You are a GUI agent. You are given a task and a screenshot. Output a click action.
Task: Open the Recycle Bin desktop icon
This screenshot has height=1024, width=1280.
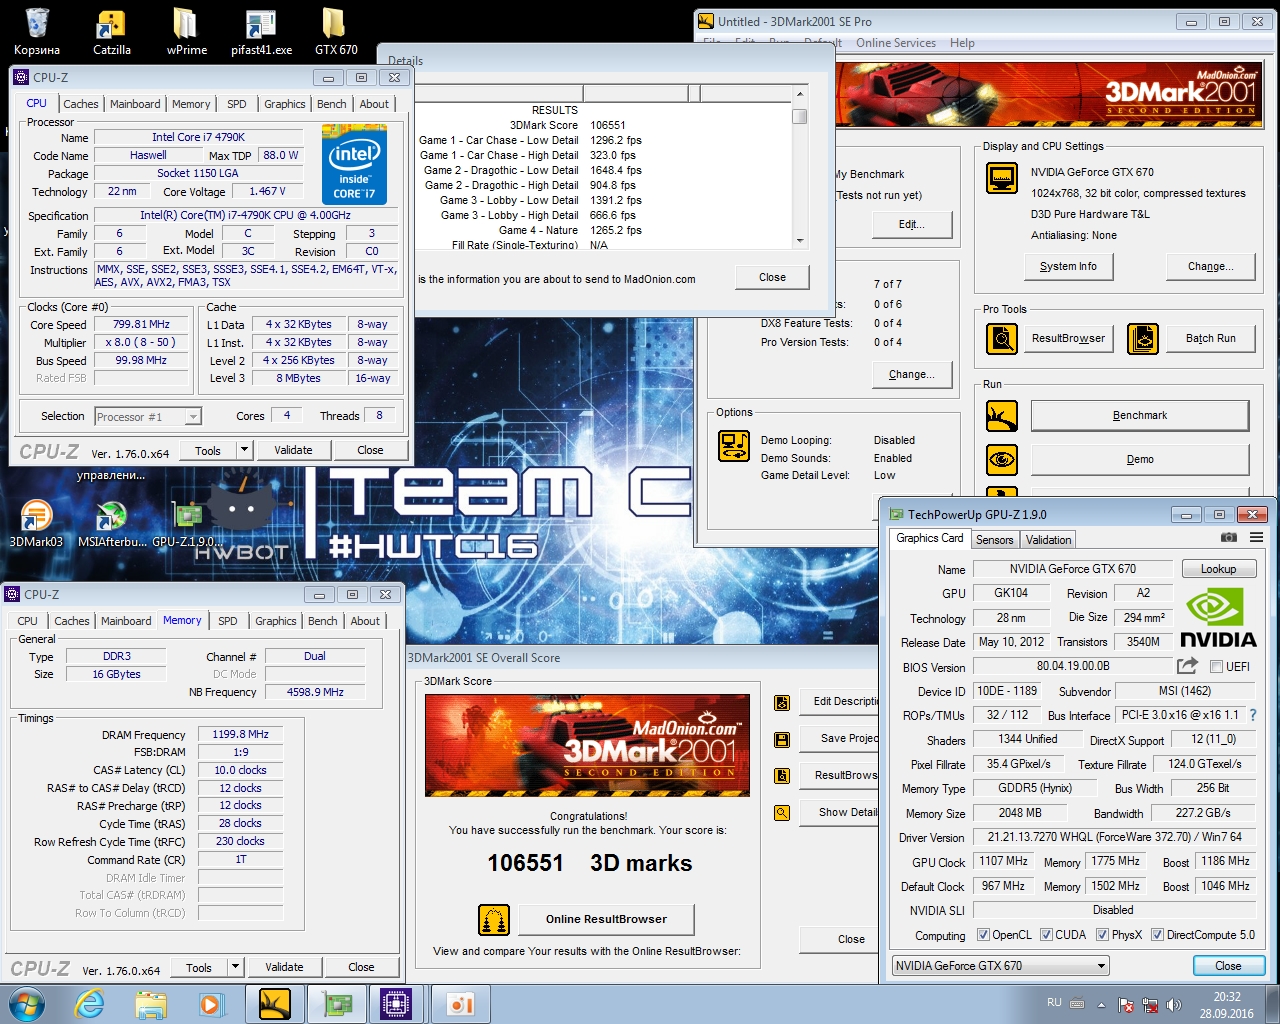pyautogui.click(x=37, y=30)
